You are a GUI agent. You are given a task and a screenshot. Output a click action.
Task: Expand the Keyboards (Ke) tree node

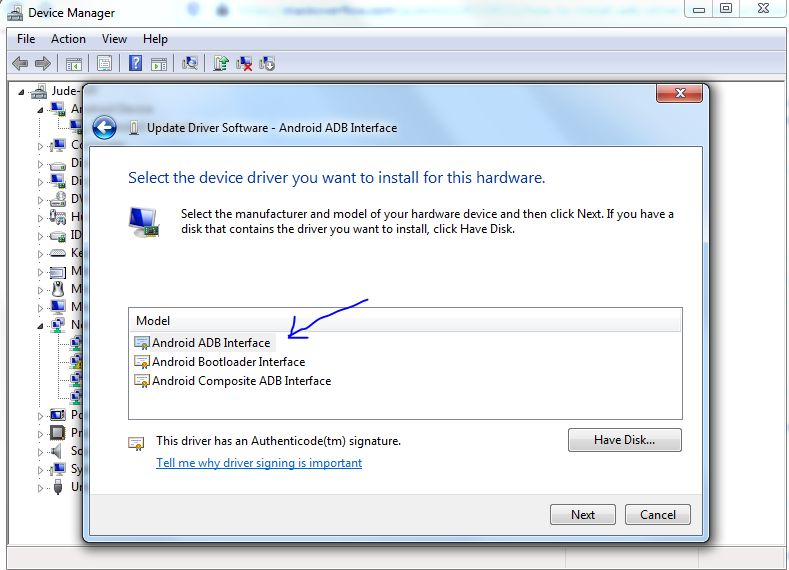pyautogui.click(x=40, y=254)
